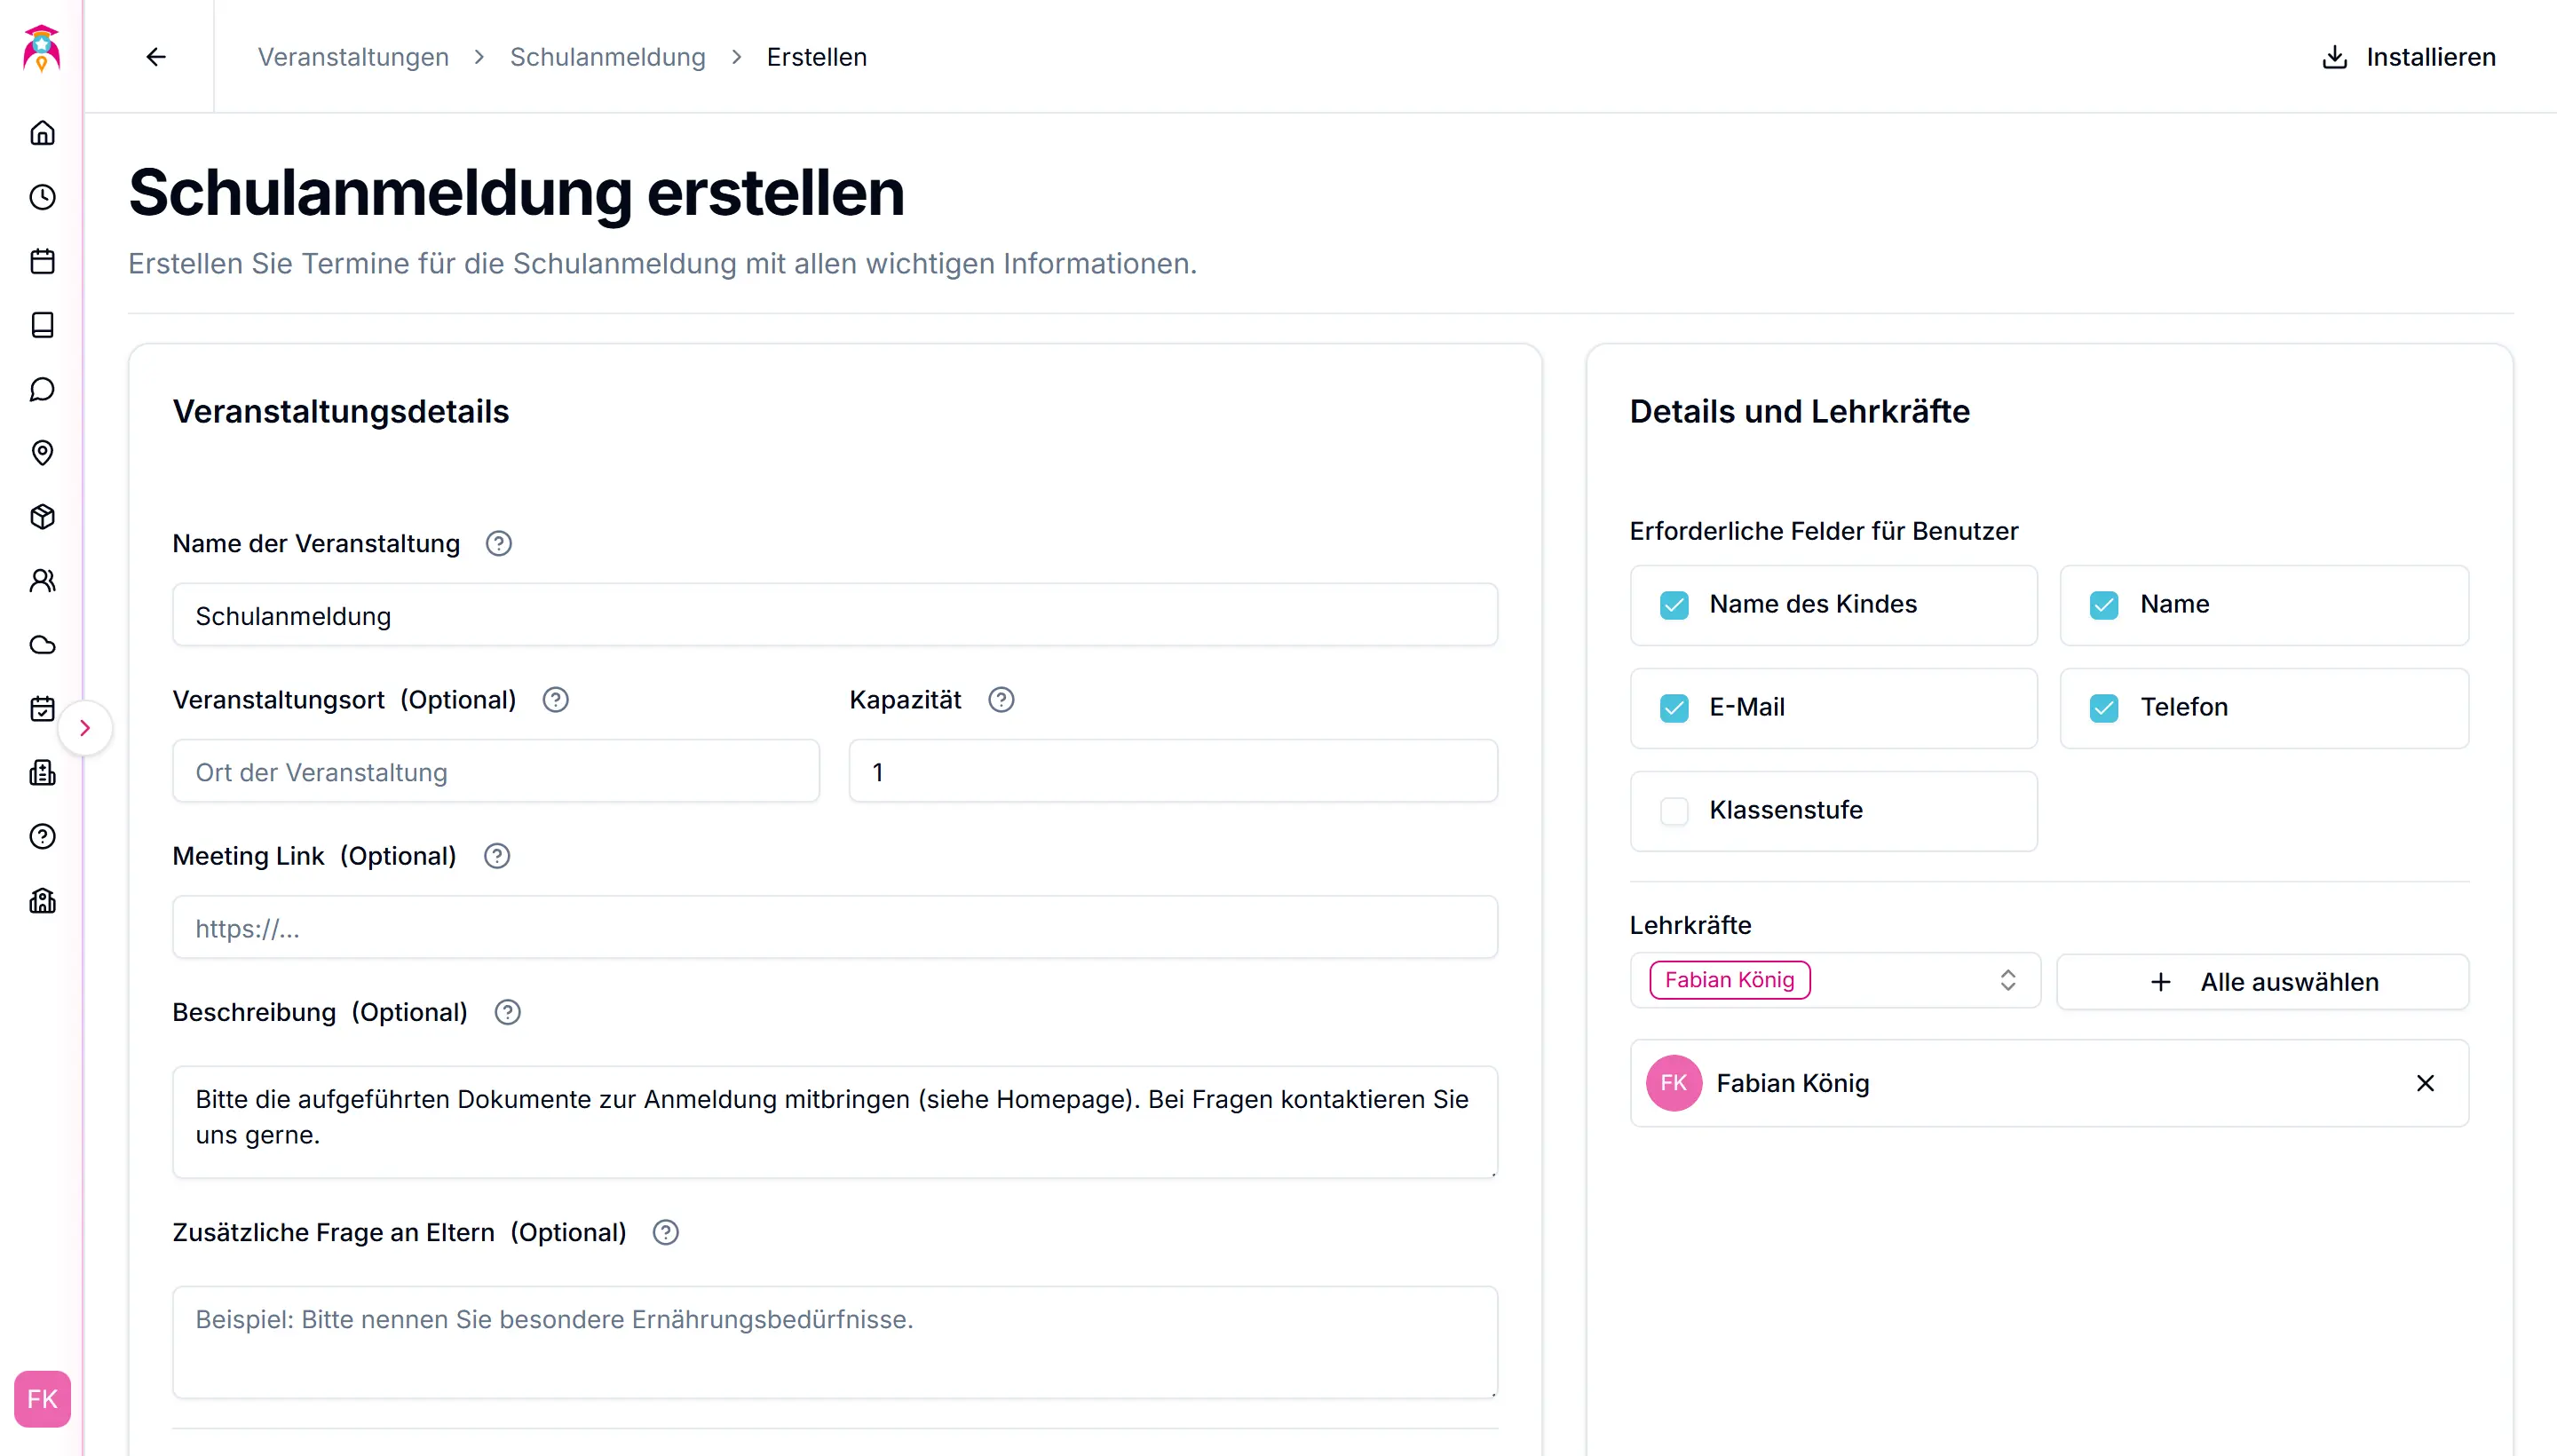The image size is (2557, 1456).
Task: Enable the Klassenstufe checkbox
Action: (1674, 811)
